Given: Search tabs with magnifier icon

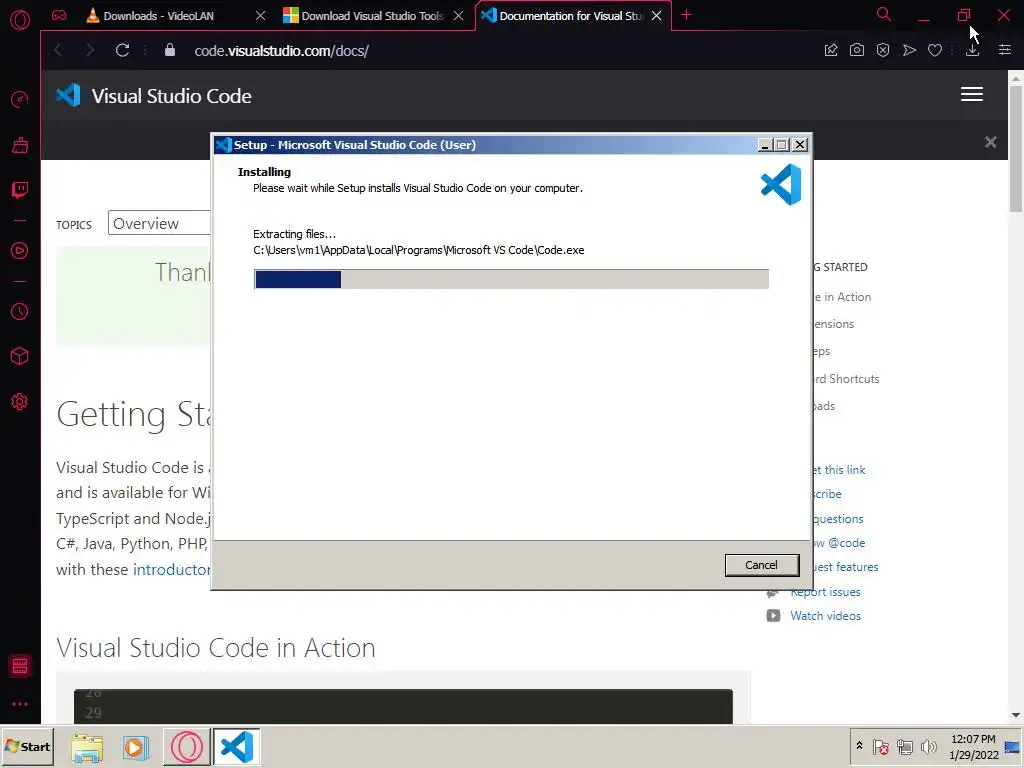Looking at the screenshot, I should click(x=884, y=14).
